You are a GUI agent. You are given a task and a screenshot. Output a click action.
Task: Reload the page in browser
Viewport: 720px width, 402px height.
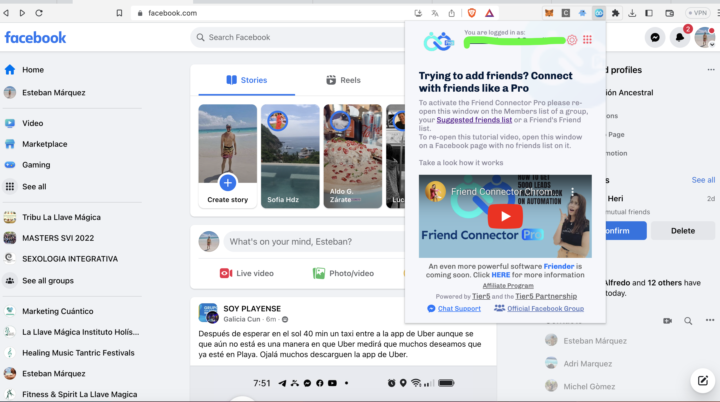(39, 13)
